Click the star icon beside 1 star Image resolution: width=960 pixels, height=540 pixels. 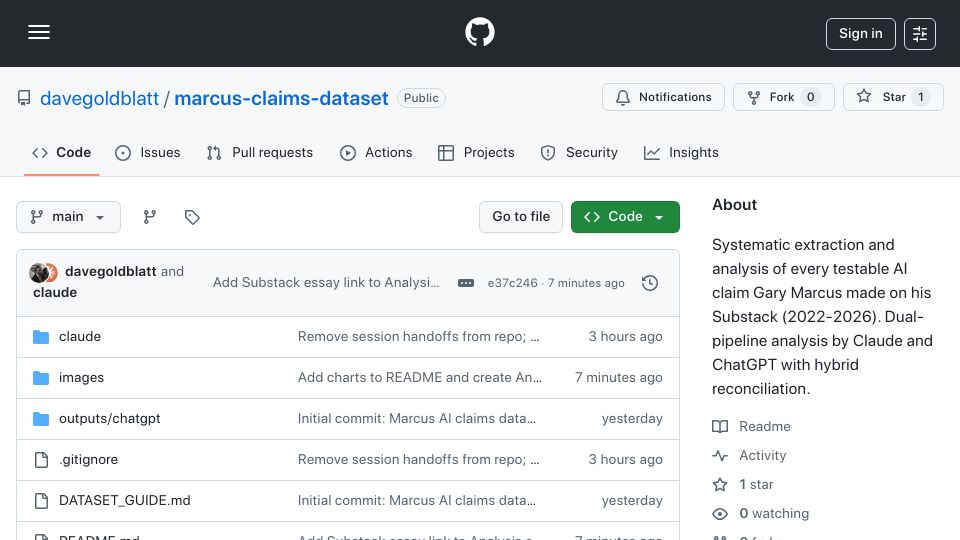720,484
